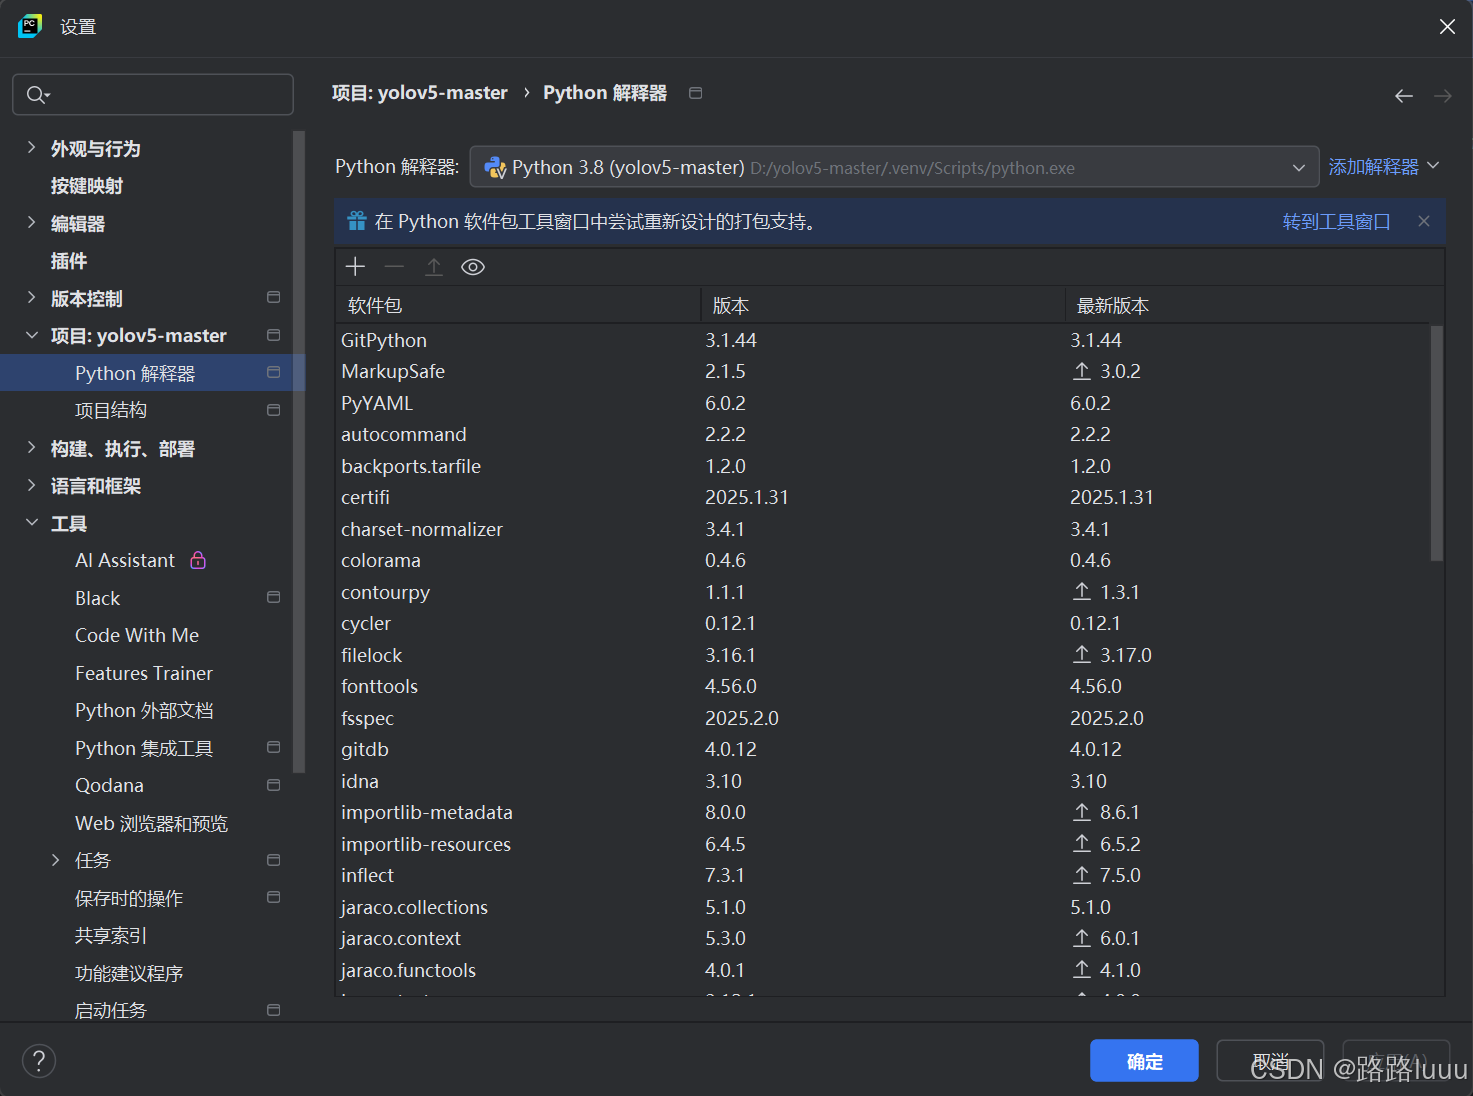
Task: Select the certifi package row
Action: (x=882, y=497)
